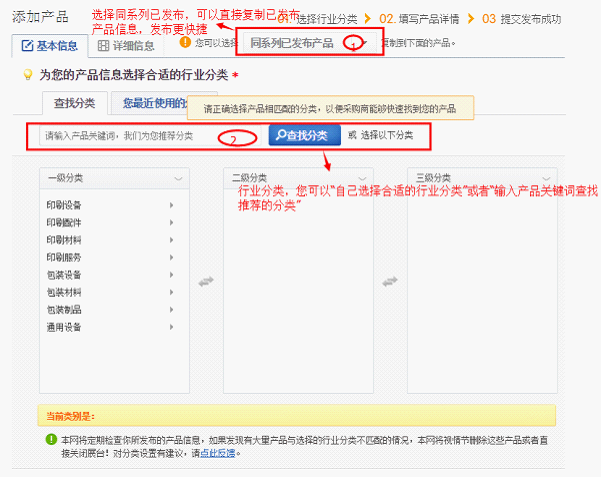Toggle the 三级分类 panel chevron
This screenshot has height=477, width=601.
coord(546,178)
